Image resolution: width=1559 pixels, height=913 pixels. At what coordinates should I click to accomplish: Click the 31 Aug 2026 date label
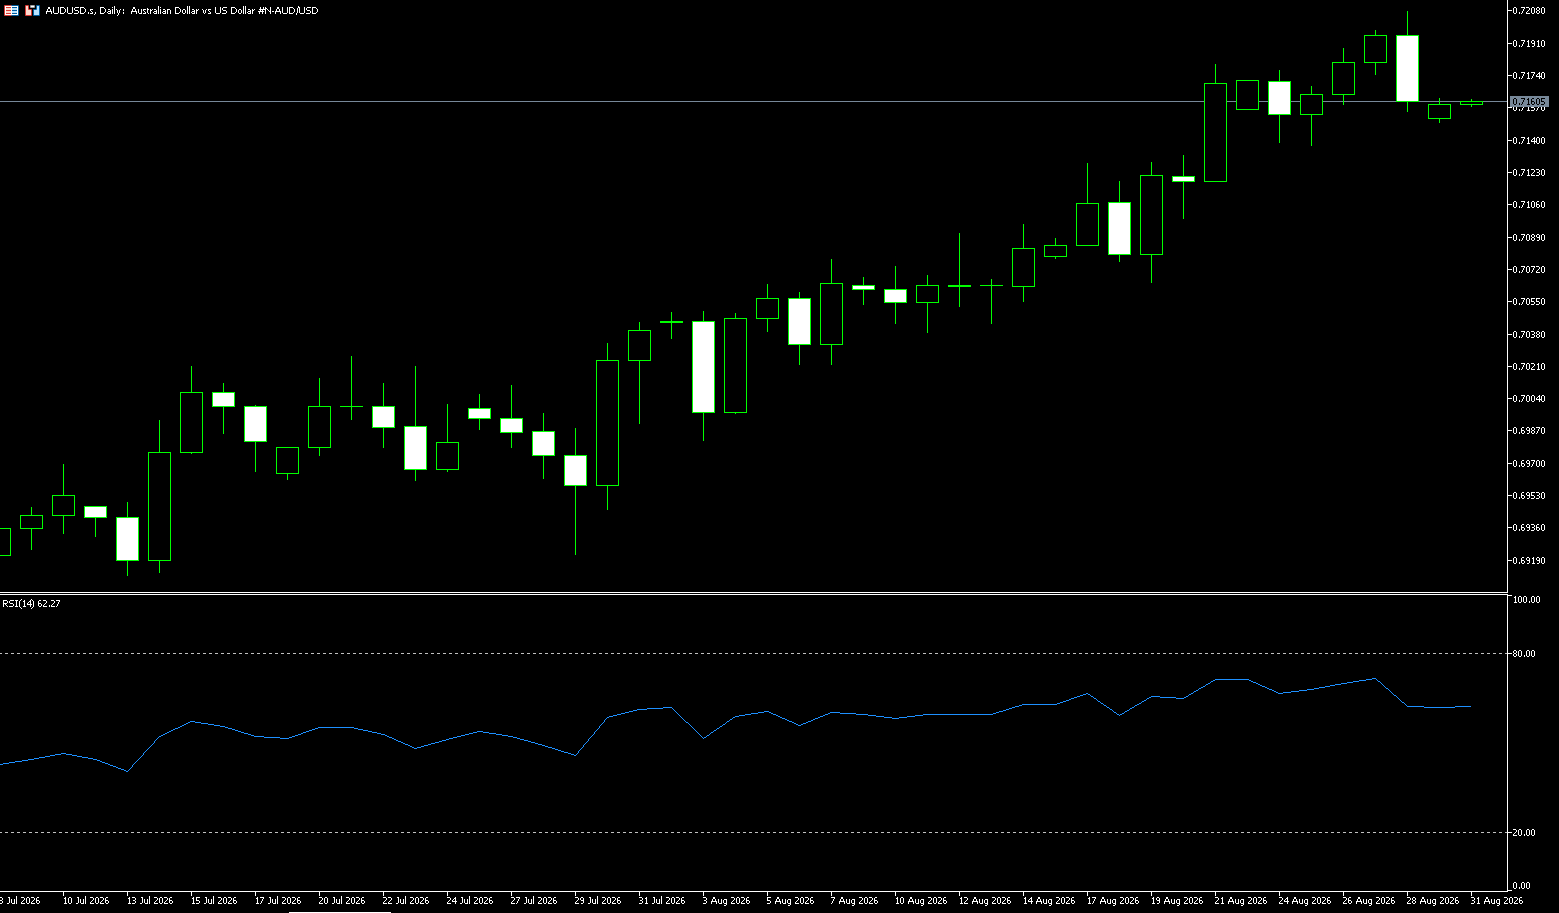click(x=1496, y=901)
